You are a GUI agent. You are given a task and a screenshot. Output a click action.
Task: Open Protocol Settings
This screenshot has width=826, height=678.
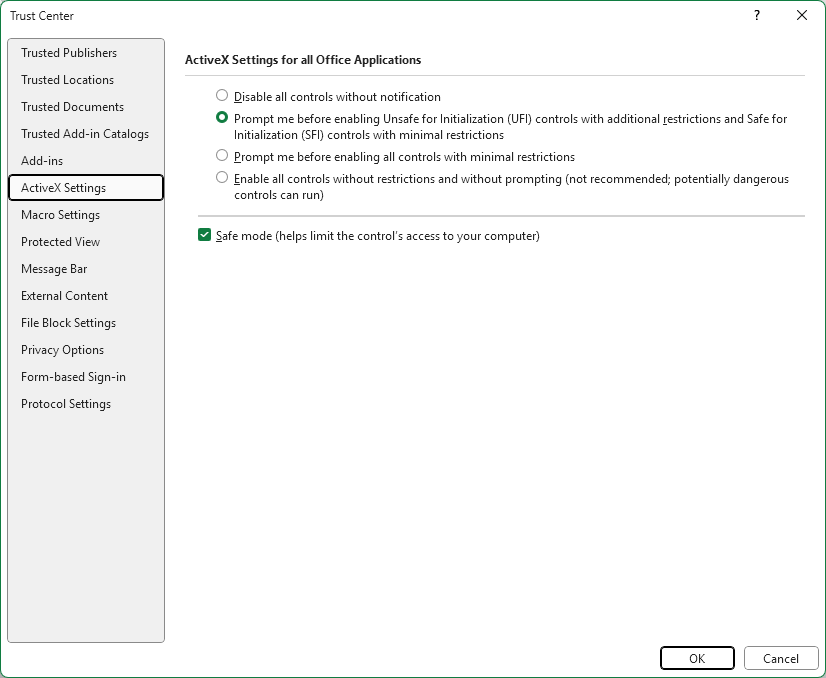click(65, 403)
